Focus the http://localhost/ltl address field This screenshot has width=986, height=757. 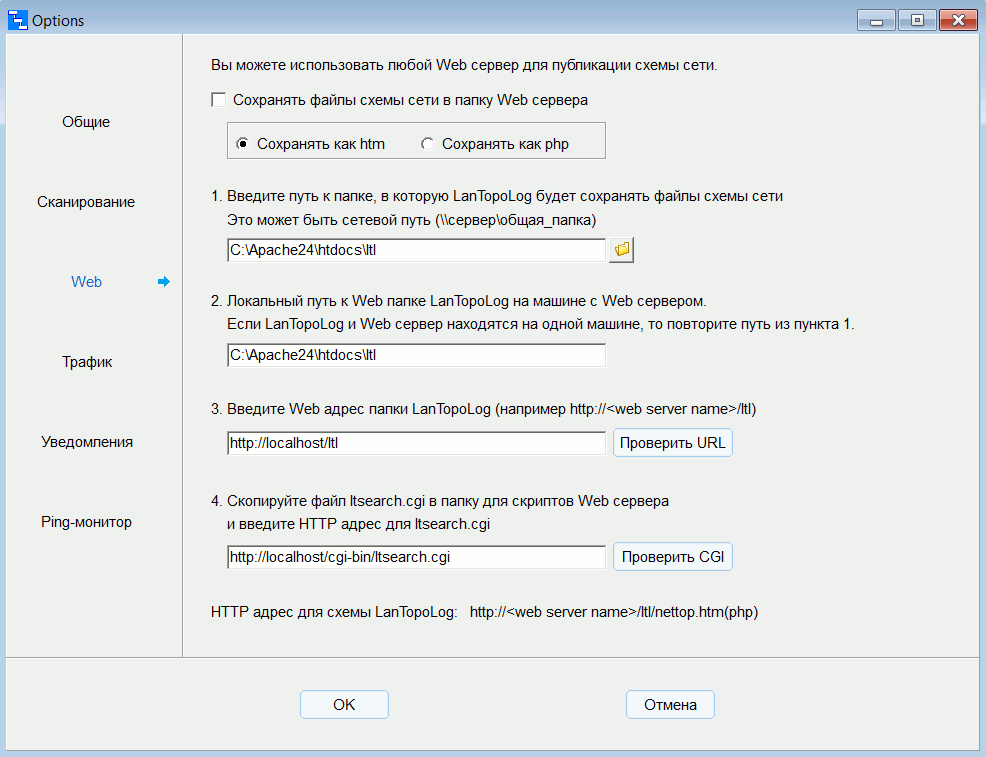416,443
